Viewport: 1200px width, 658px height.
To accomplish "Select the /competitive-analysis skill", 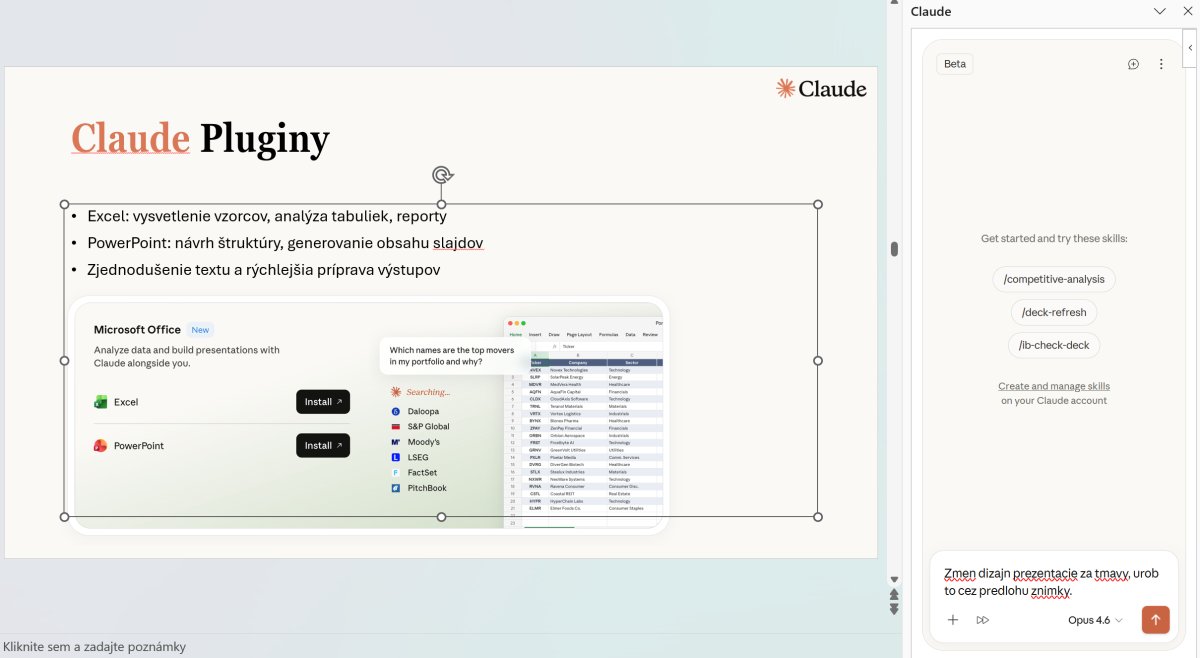I will 1054,279.
